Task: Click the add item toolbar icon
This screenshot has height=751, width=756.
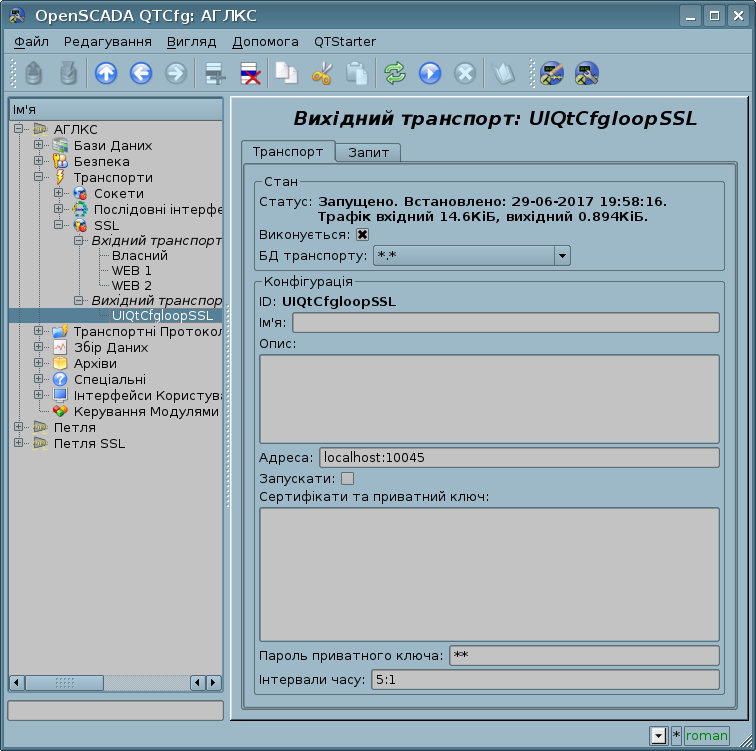Action: [213, 73]
